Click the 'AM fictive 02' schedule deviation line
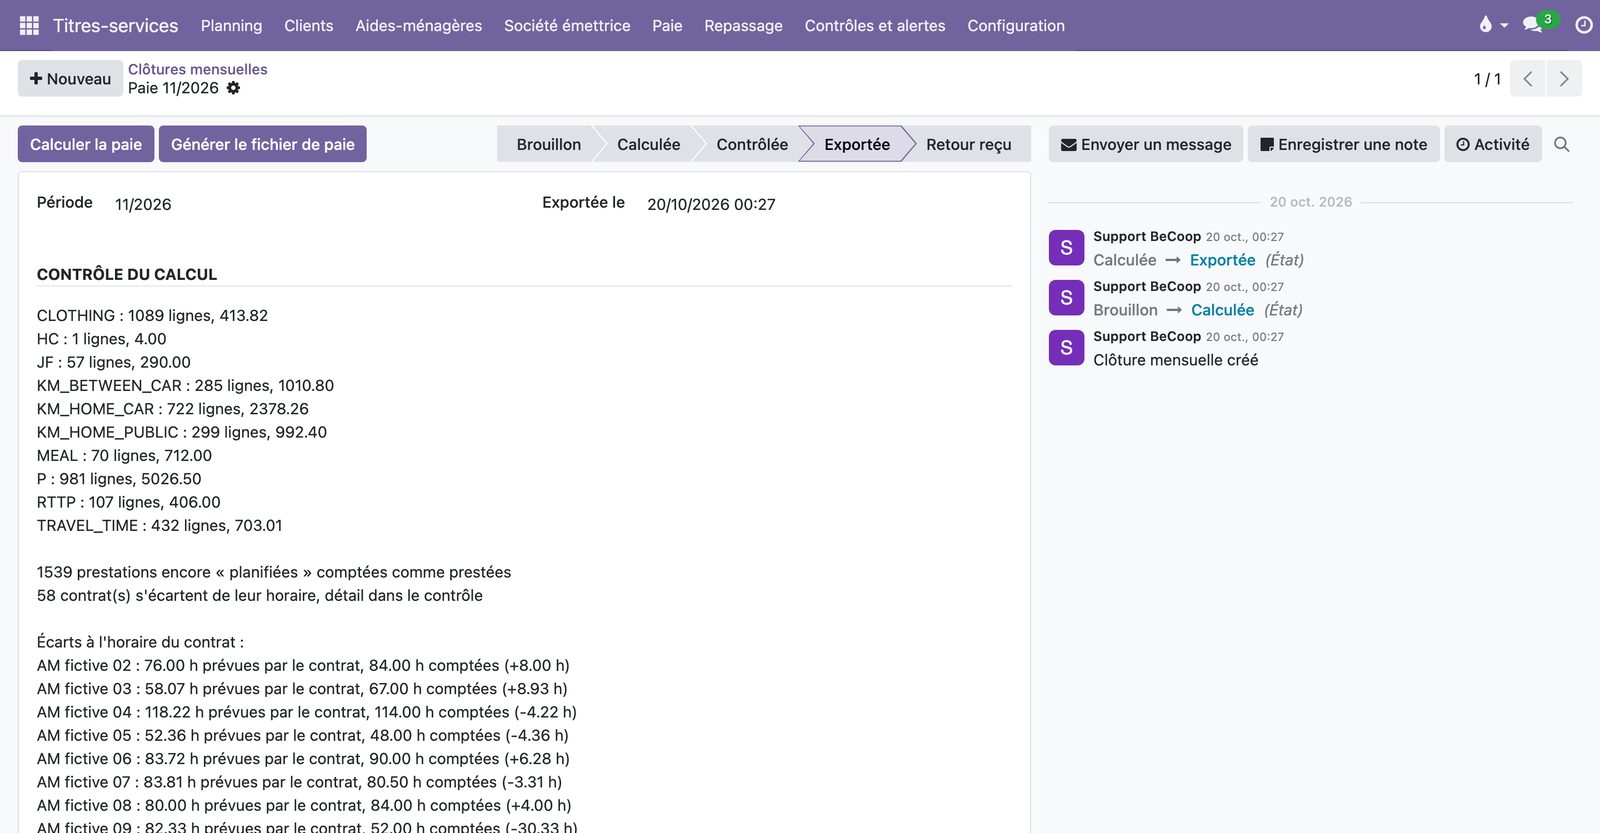The height and width of the screenshot is (833, 1600). coord(303,666)
